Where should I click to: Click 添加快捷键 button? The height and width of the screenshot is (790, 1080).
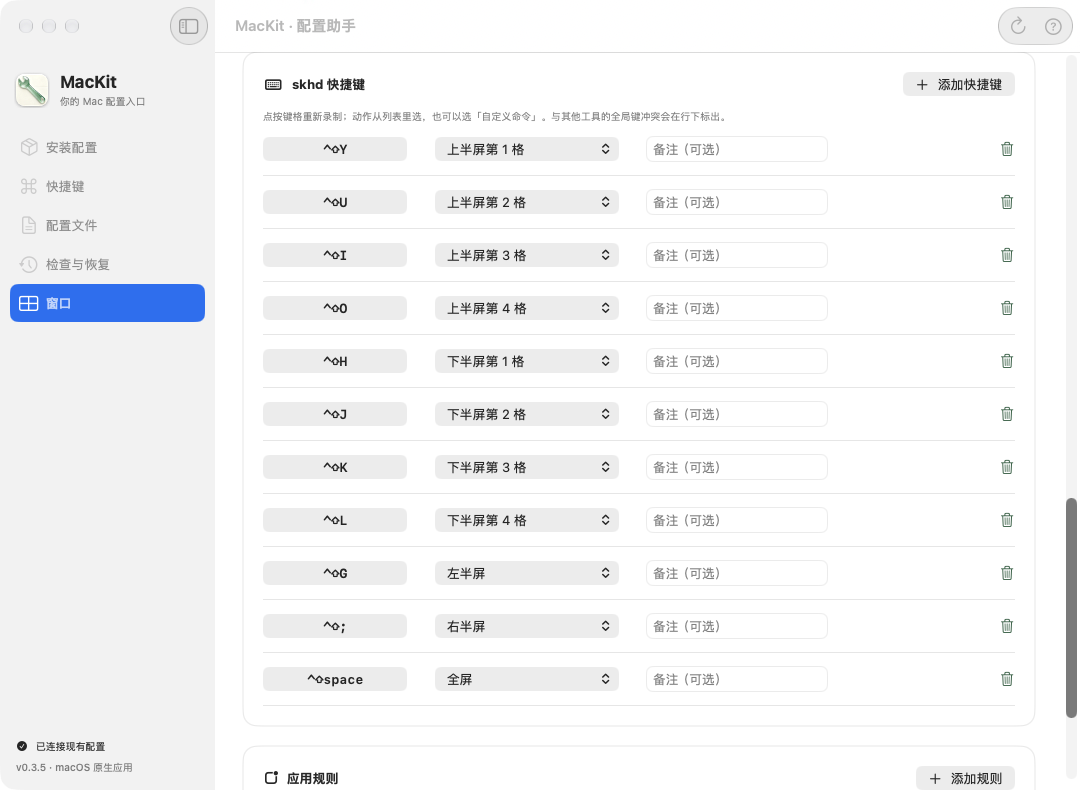click(959, 85)
